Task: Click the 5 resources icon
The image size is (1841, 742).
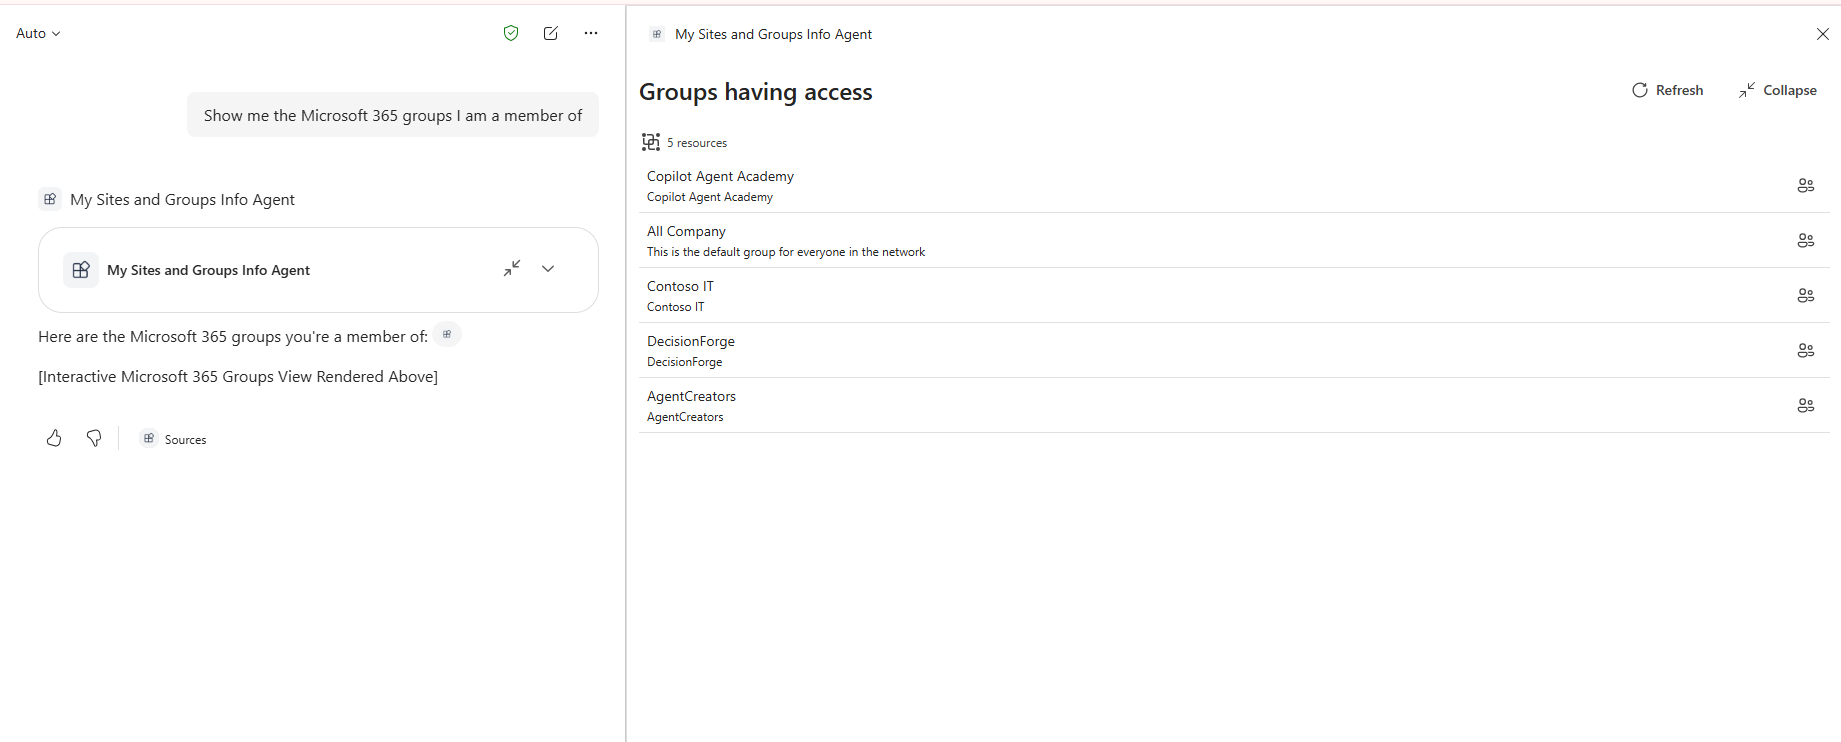Action: (651, 142)
